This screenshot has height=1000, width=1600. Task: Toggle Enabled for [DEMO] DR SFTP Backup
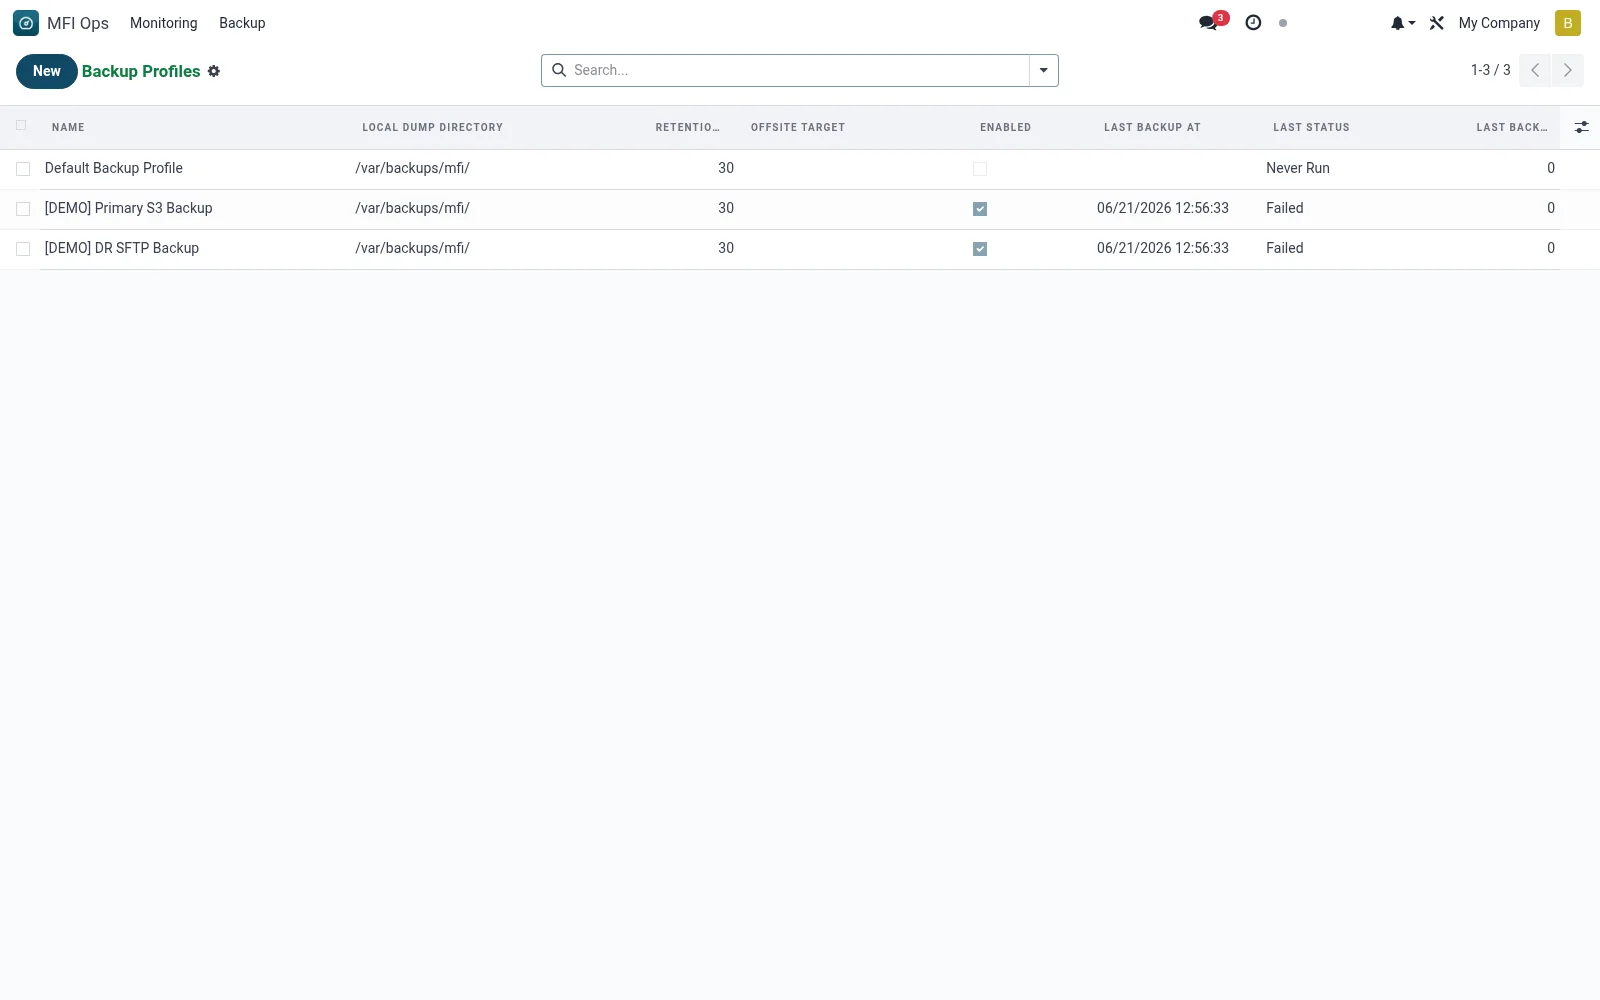point(980,249)
